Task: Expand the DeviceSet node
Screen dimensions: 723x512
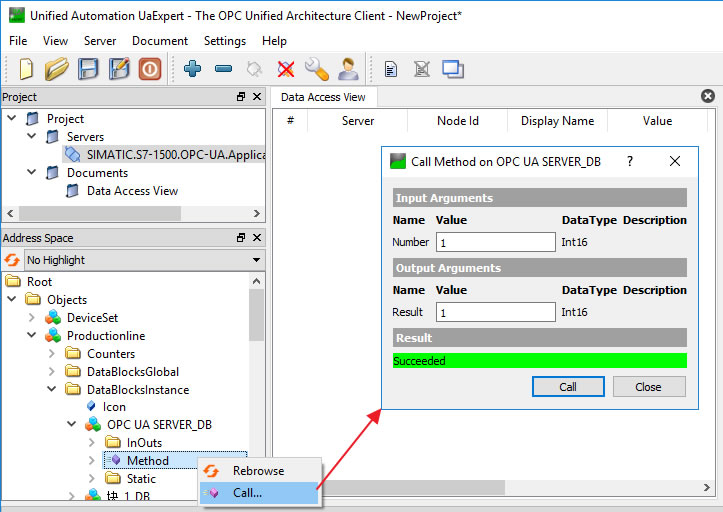Action: [x=31, y=317]
